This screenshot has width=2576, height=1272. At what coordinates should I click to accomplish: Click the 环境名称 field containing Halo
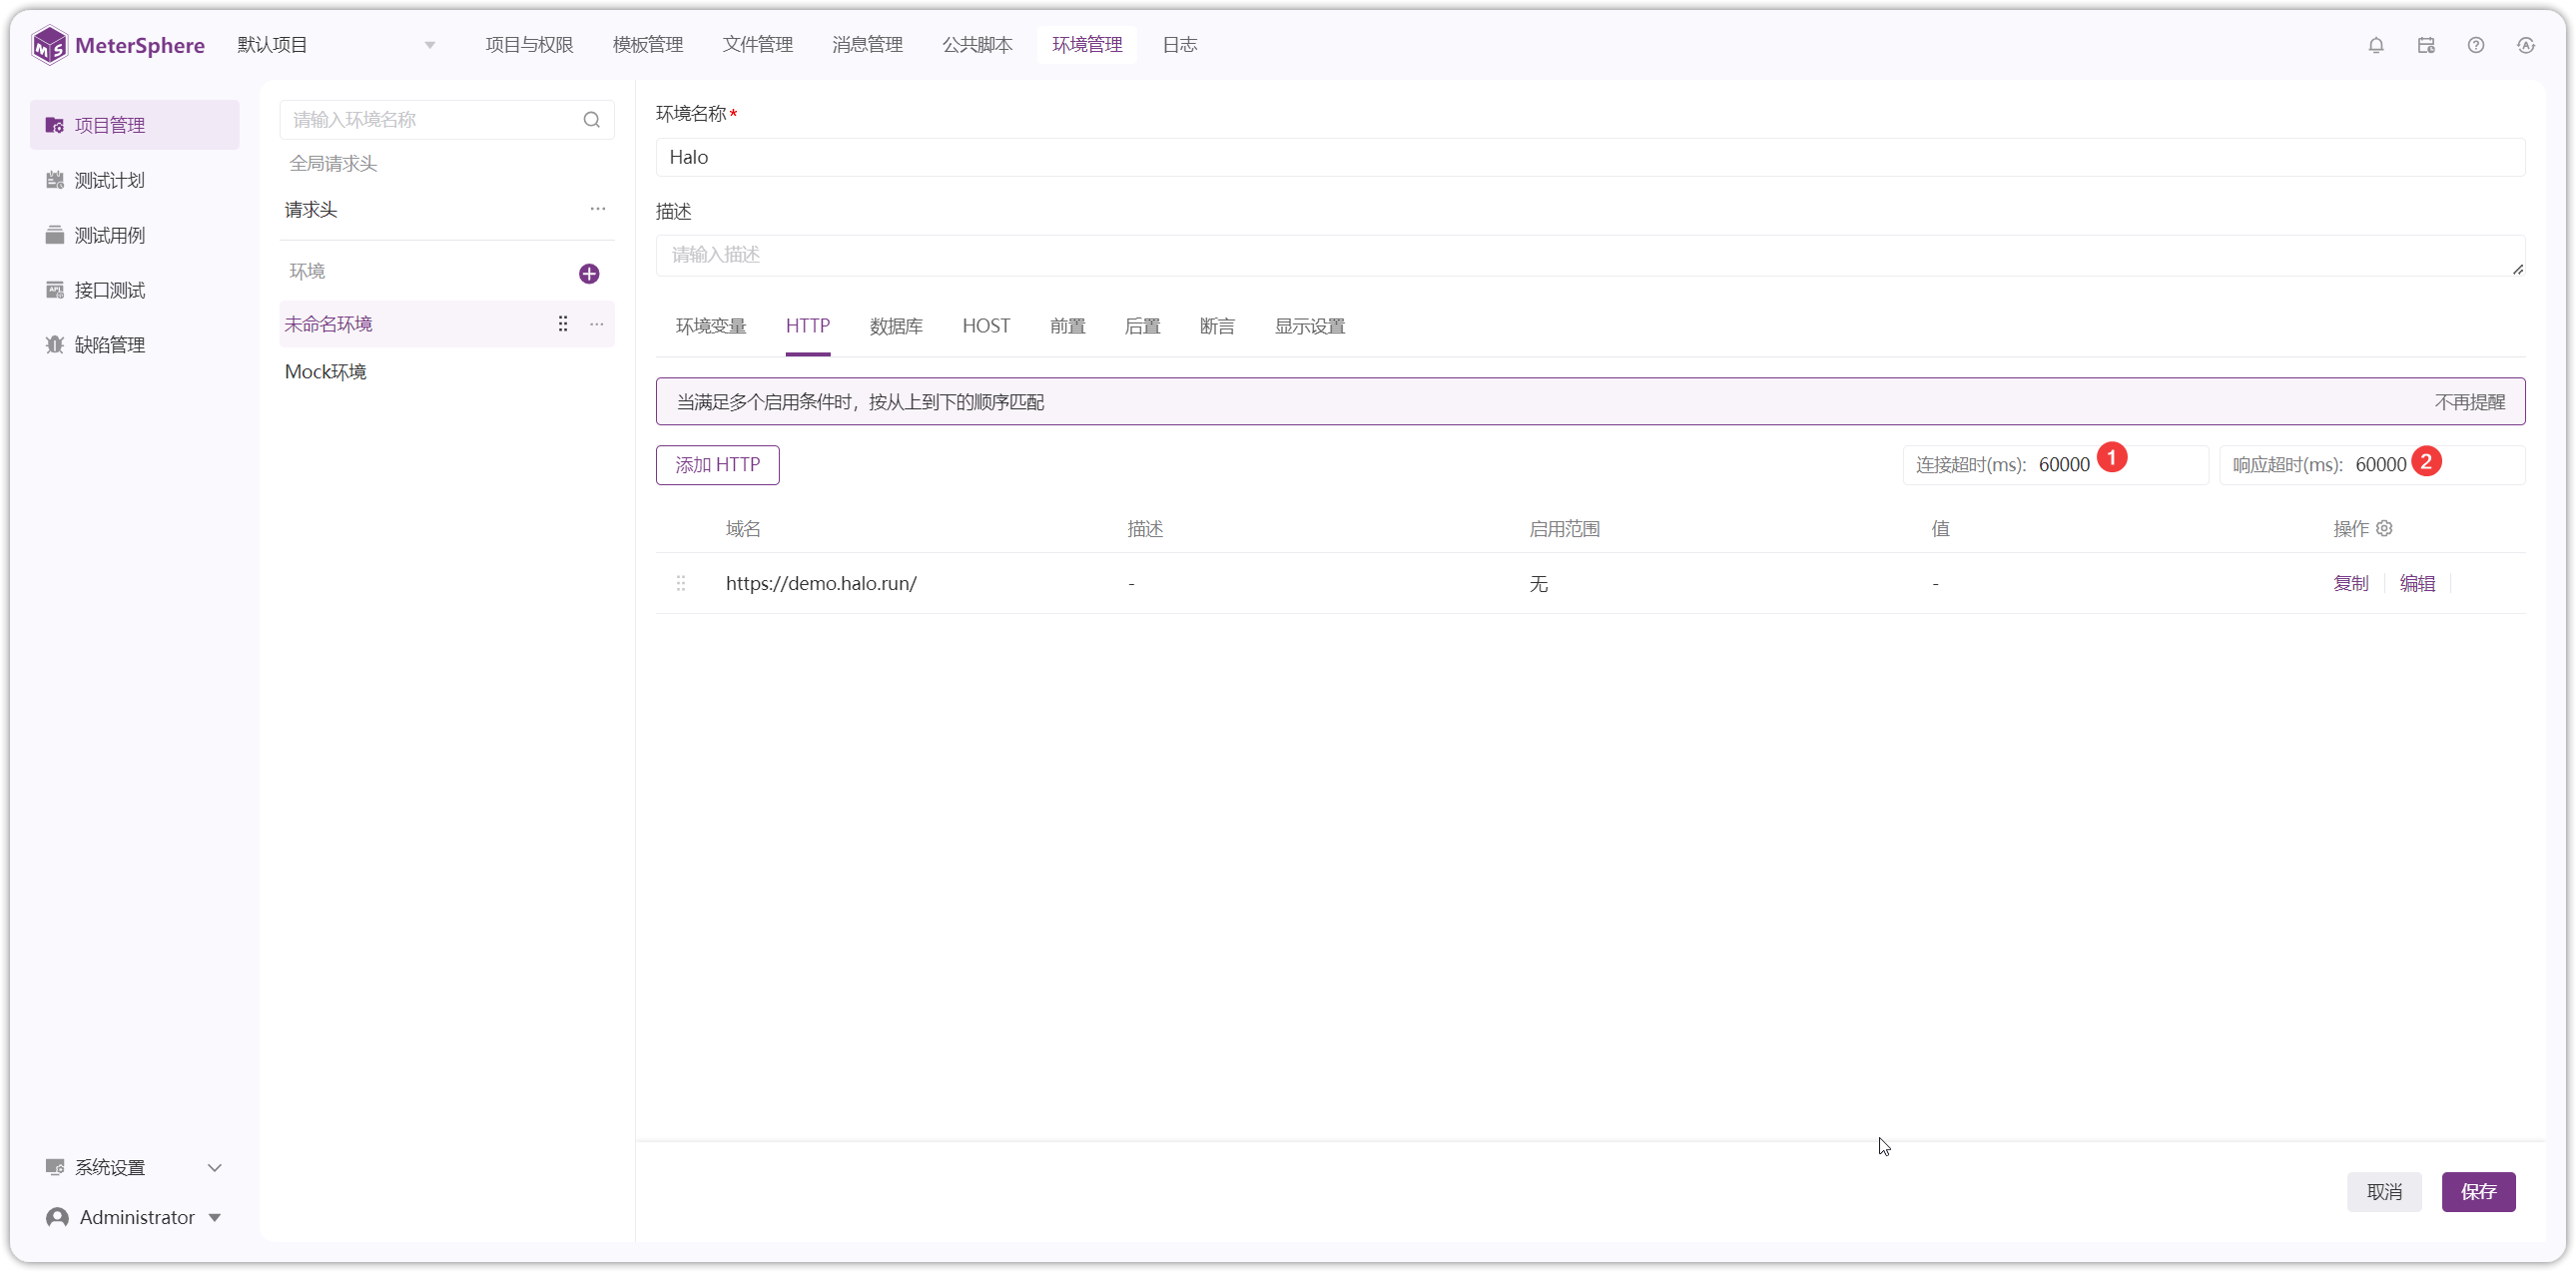pyautogui.click(x=1590, y=158)
